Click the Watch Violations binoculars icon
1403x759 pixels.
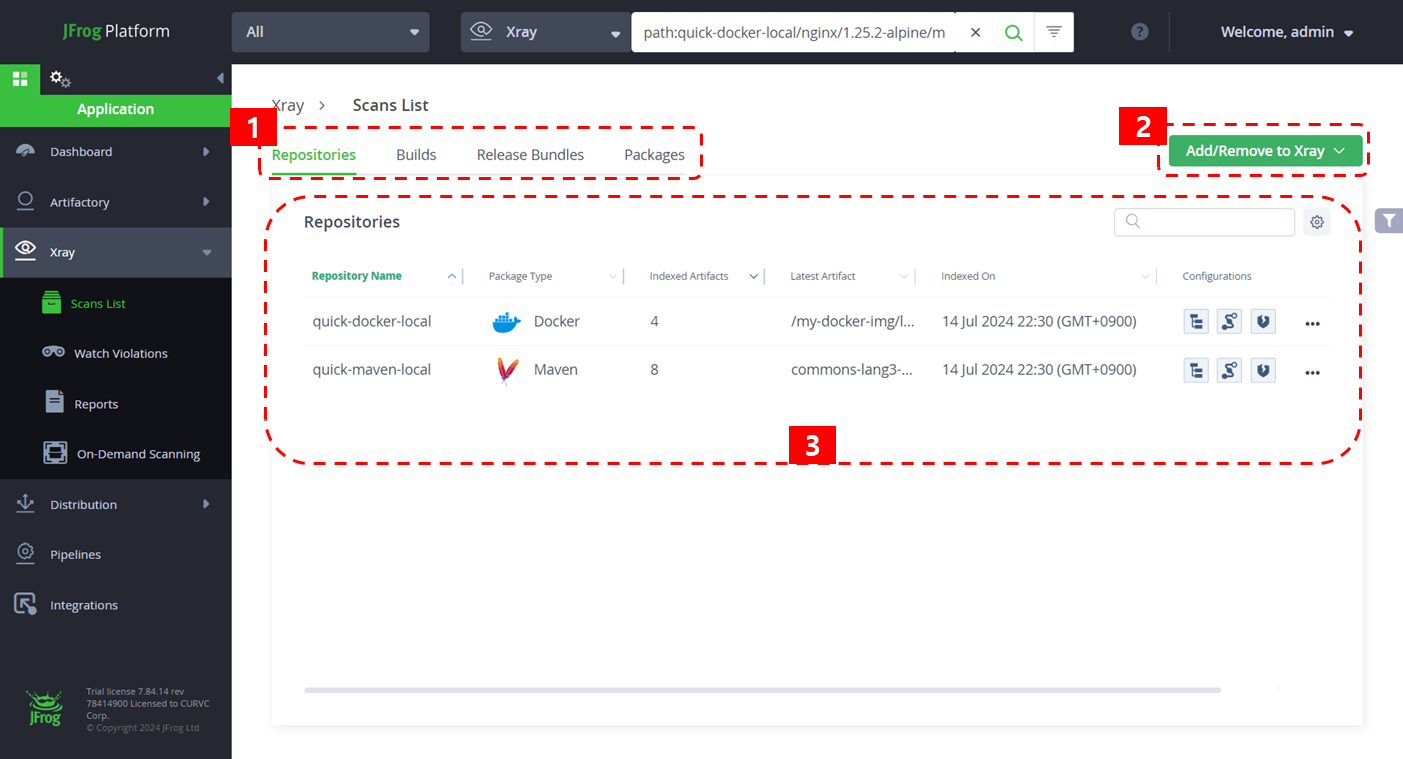coord(54,352)
